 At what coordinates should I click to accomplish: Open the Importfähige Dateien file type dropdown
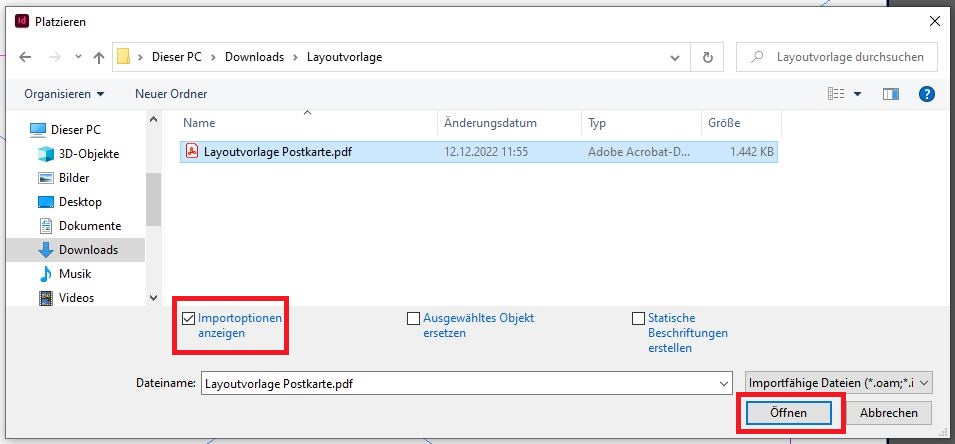[x=838, y=382]
